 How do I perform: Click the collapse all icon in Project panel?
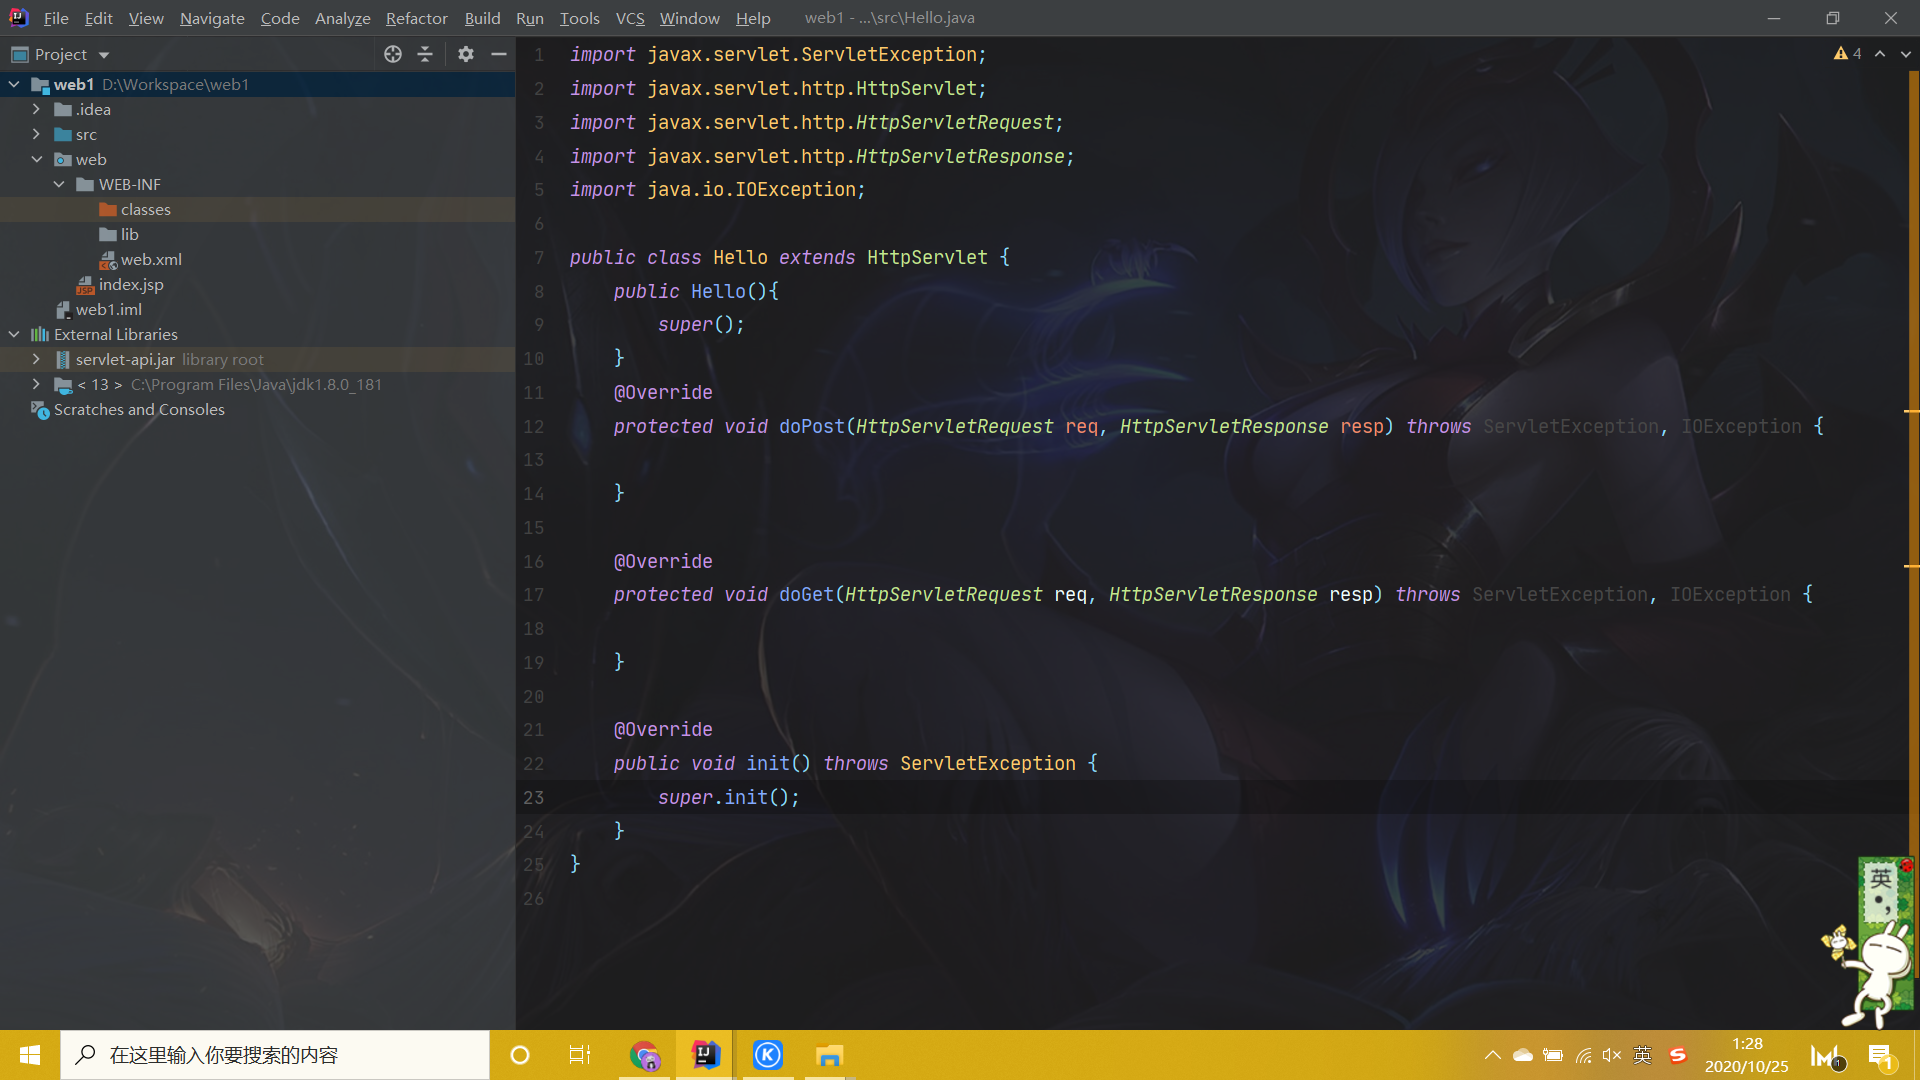425,54
